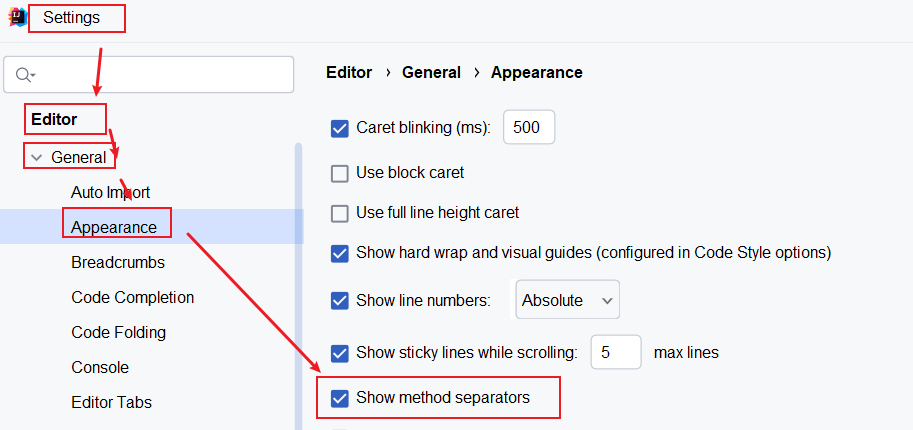Disable Show sticky lines while scrolling
Viewport: 913px width, 430px height.
point(339,353)
